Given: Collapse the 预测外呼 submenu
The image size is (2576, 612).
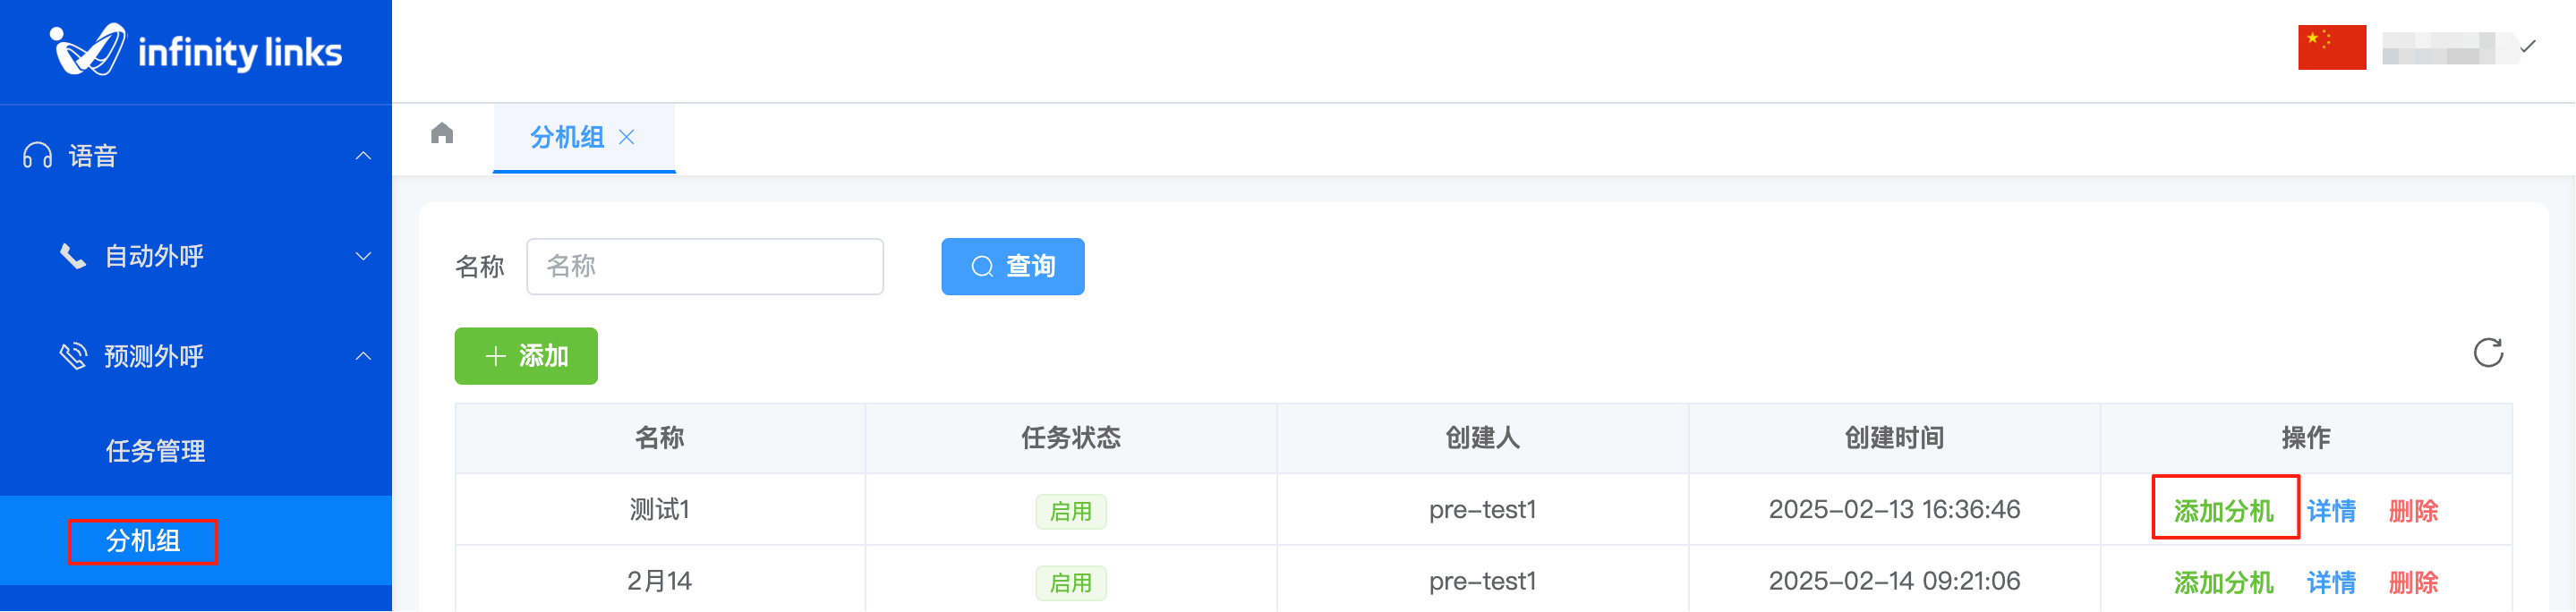Looking at the screenshot, I should (363, 356).
